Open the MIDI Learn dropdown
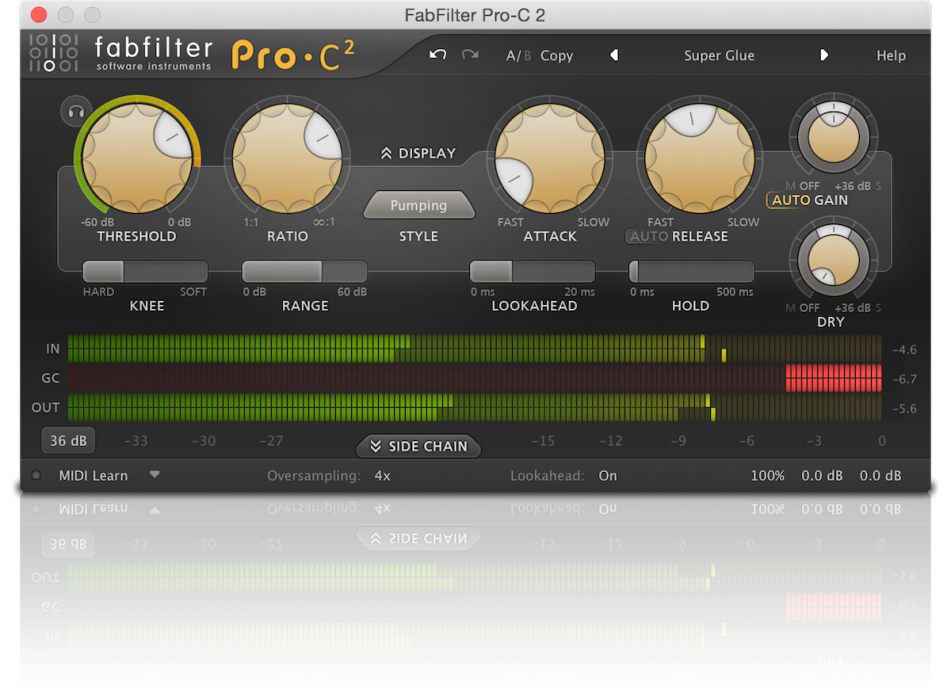The image size is (951, 693). 155,476
